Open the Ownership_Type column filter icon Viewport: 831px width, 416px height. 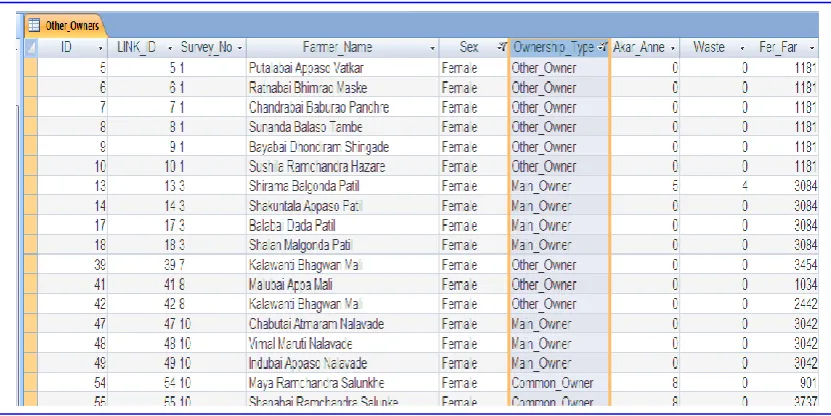point(603,48)
